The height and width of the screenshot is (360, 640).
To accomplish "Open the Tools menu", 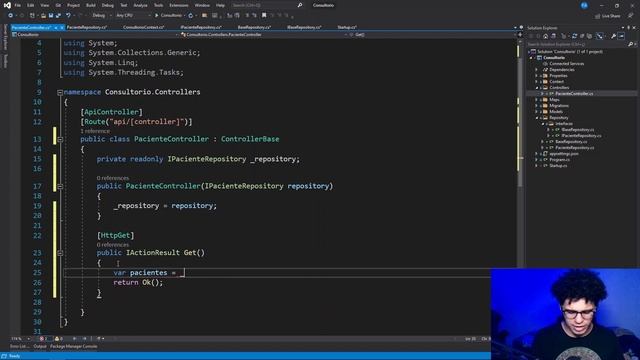I will [x=158, y=5].
